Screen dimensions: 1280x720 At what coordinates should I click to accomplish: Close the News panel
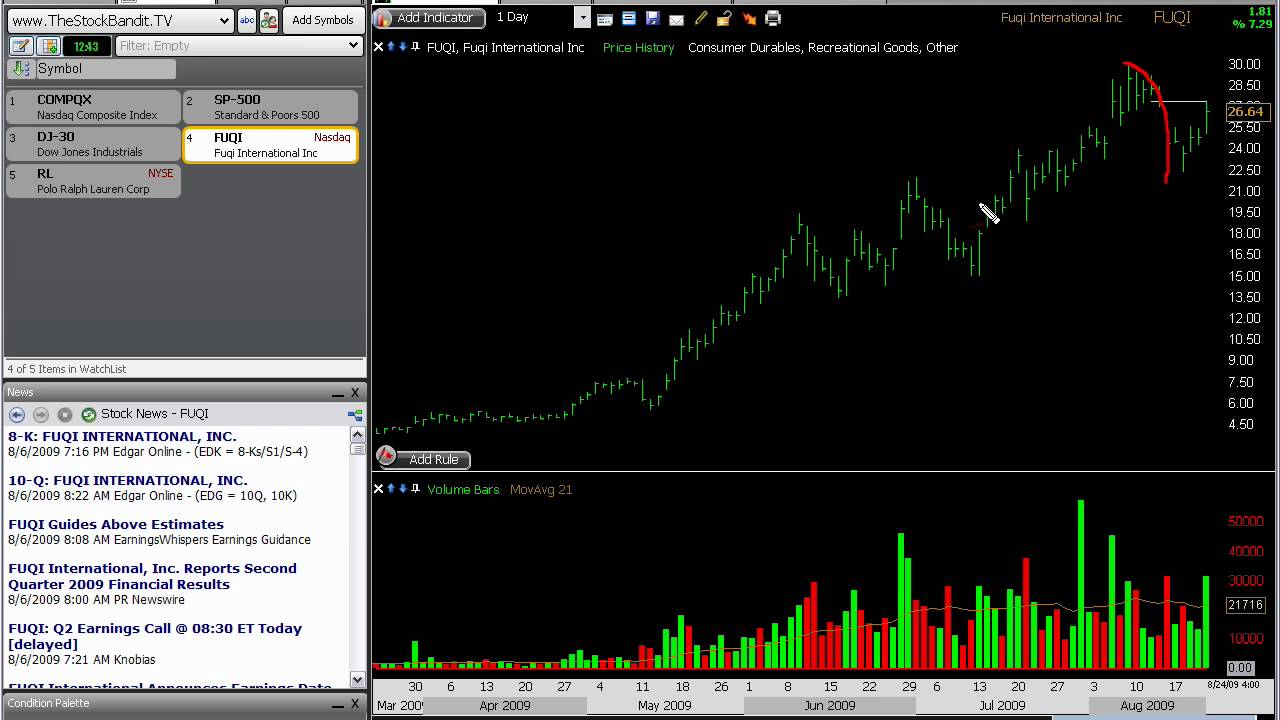354,393
